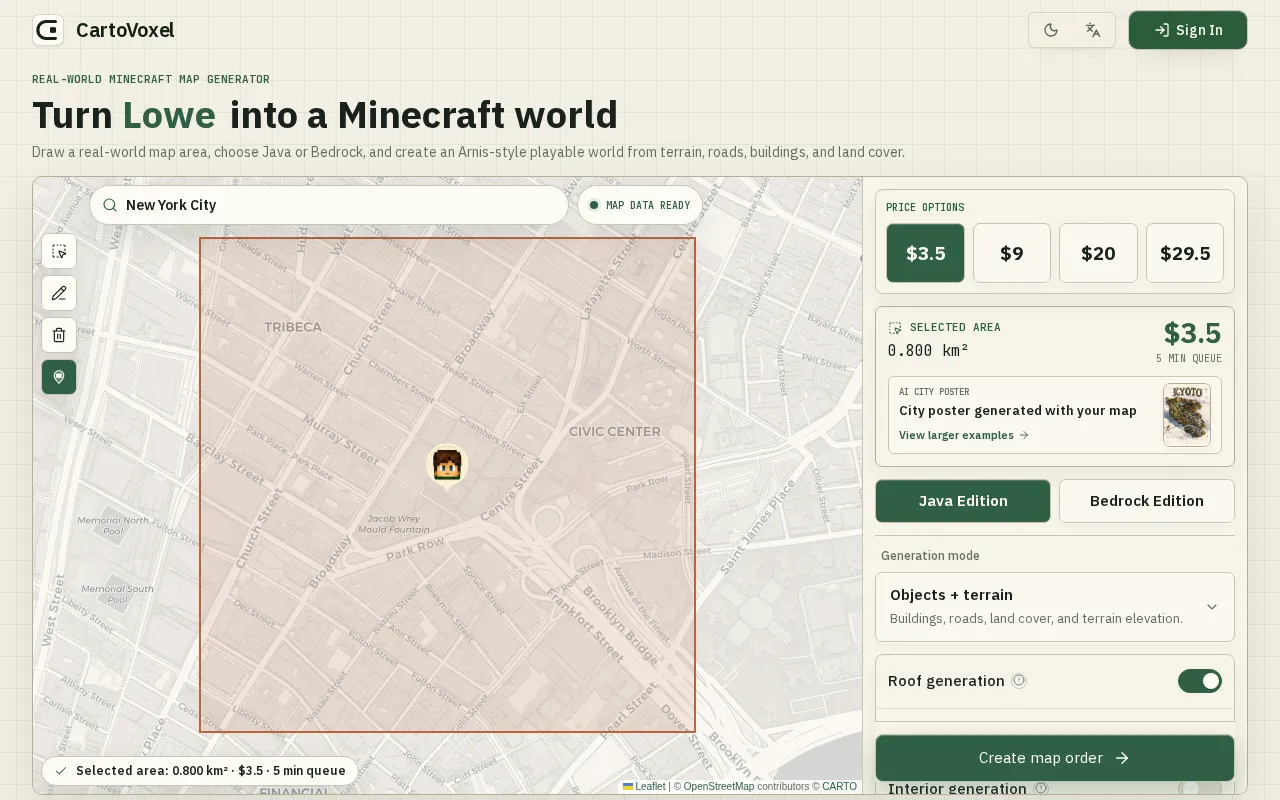
Task: Open View larger examples link
Action: tap(964, 435)
